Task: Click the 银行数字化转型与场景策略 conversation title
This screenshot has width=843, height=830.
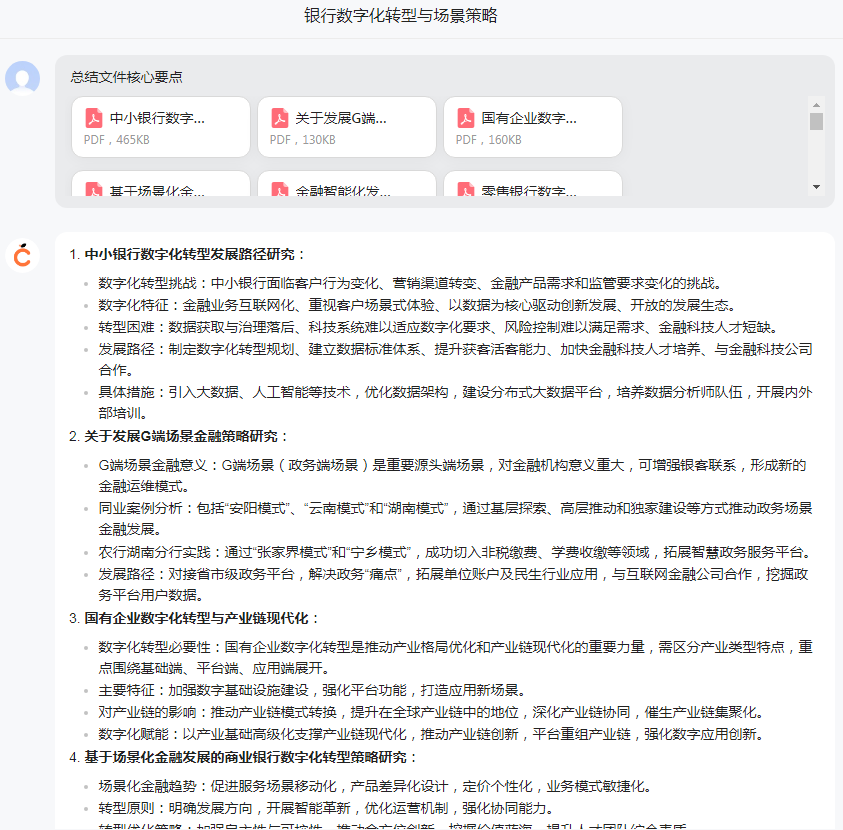Action: tap(401, 16)
